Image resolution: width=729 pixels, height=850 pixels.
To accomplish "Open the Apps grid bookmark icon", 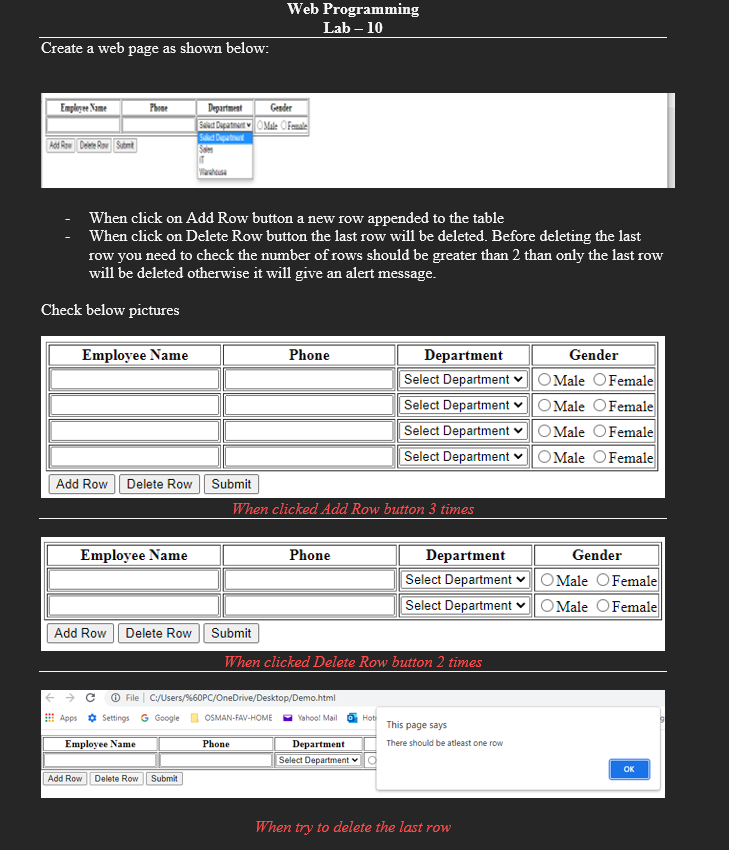I will tap(49, 718).
